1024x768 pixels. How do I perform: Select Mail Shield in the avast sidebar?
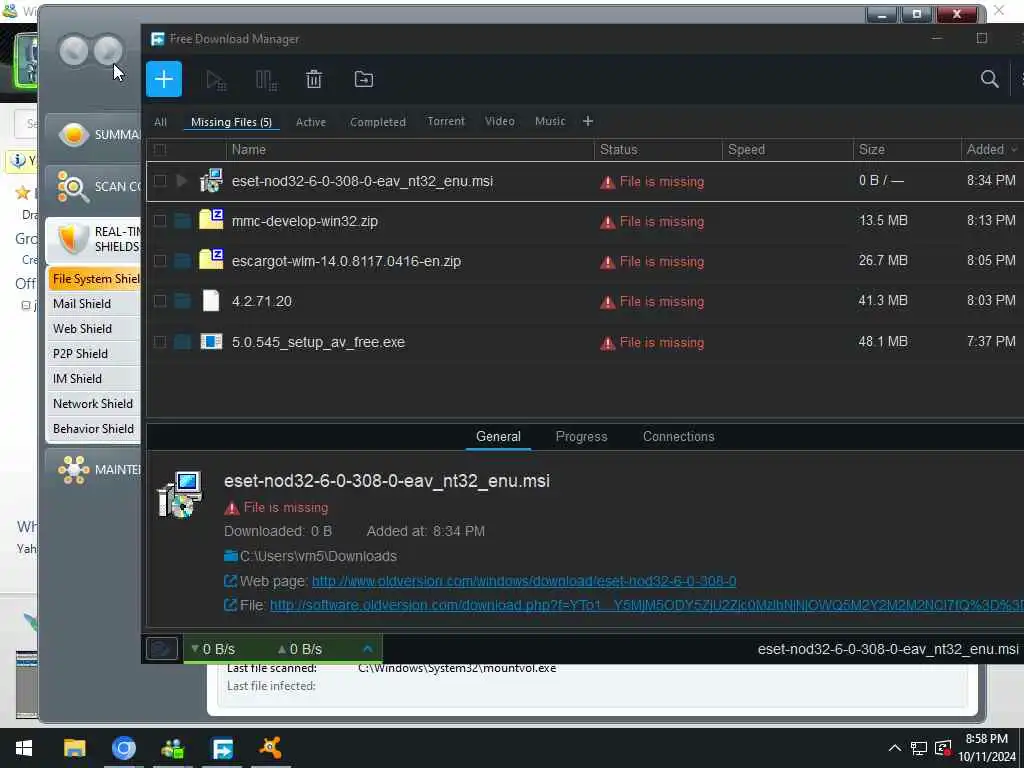(94, 304)
